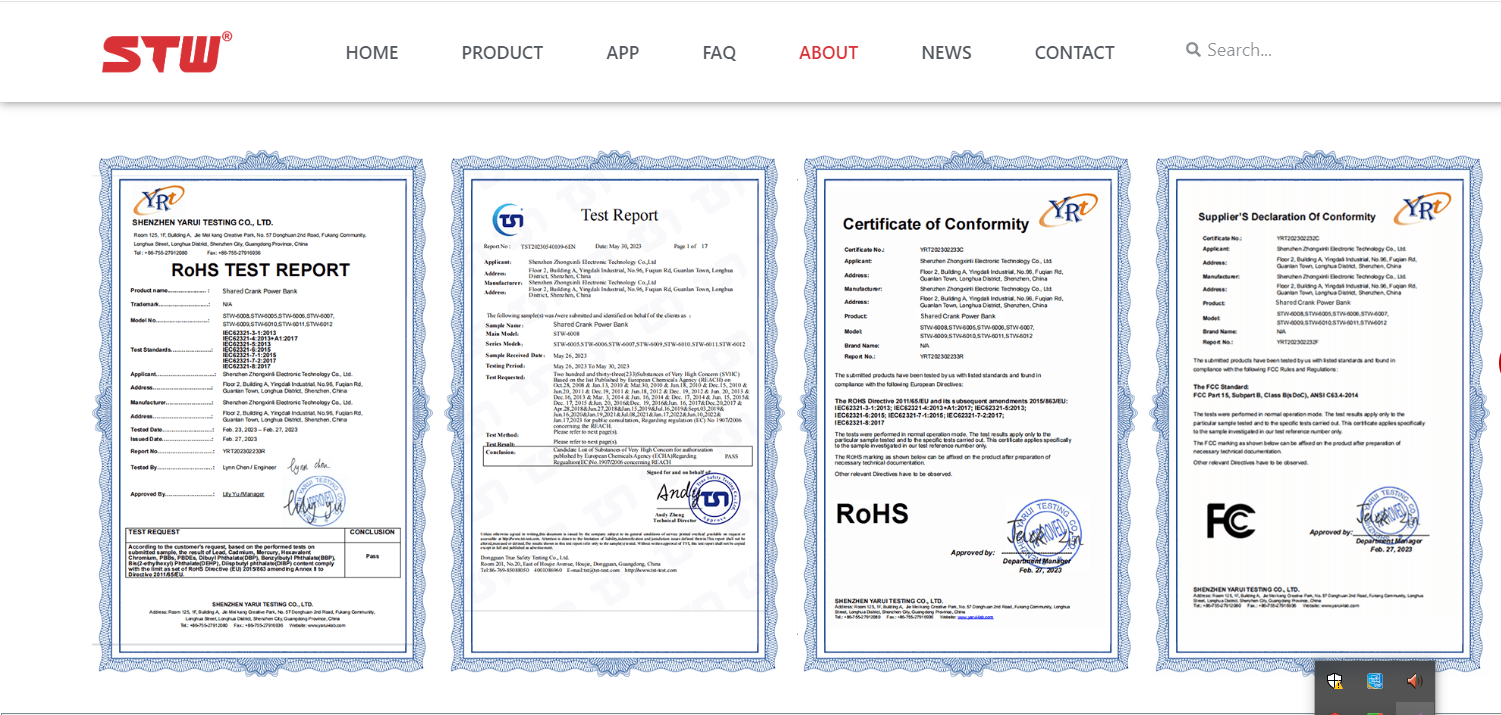1501x715 pixels.
Task: Click the "Supplier'S Declaration Of Conformity" heading
Action: 1286,217
